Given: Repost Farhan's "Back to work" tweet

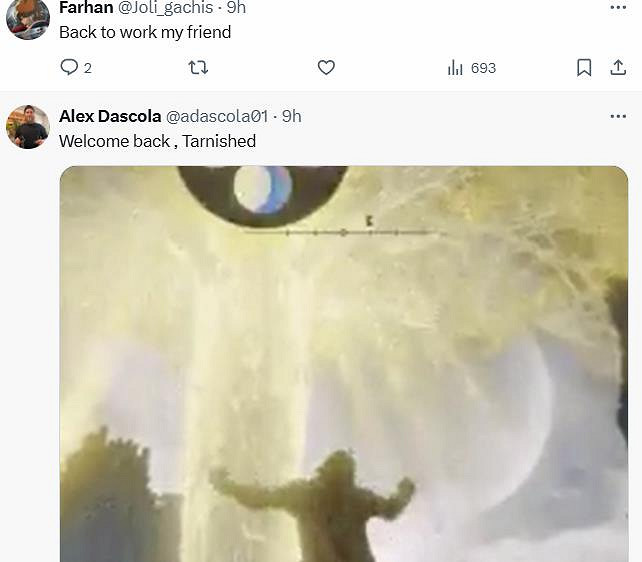Looking at the screenshot, I should (198, 67).
